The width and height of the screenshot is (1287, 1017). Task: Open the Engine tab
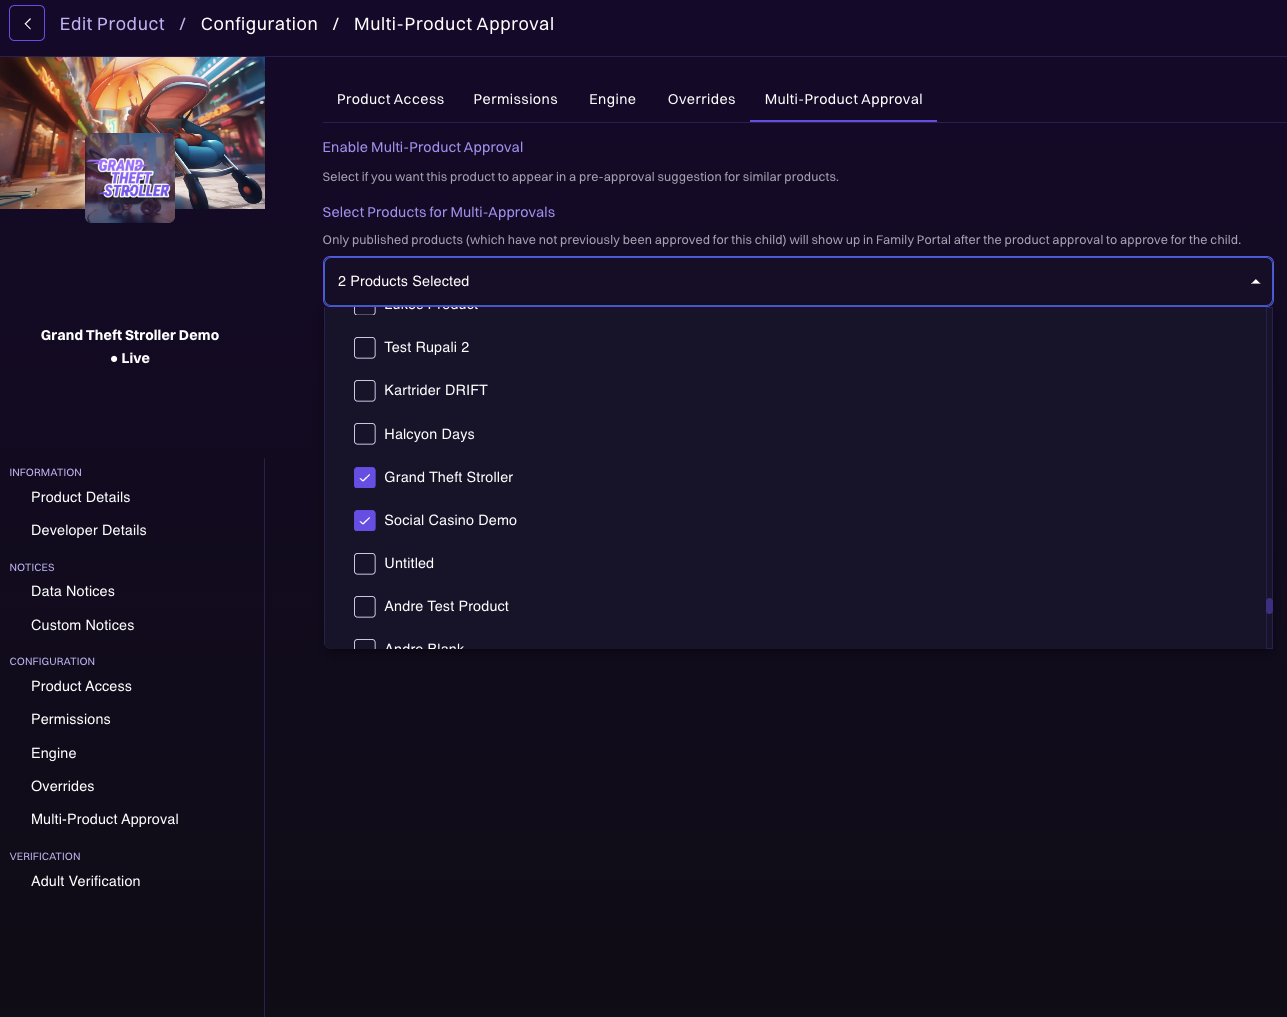coord(612,99)
